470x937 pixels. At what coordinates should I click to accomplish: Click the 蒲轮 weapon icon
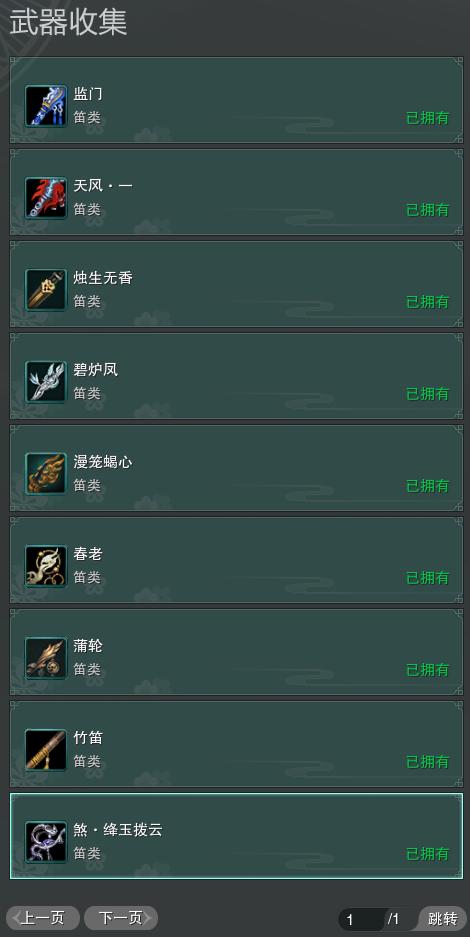click(46, 658)
